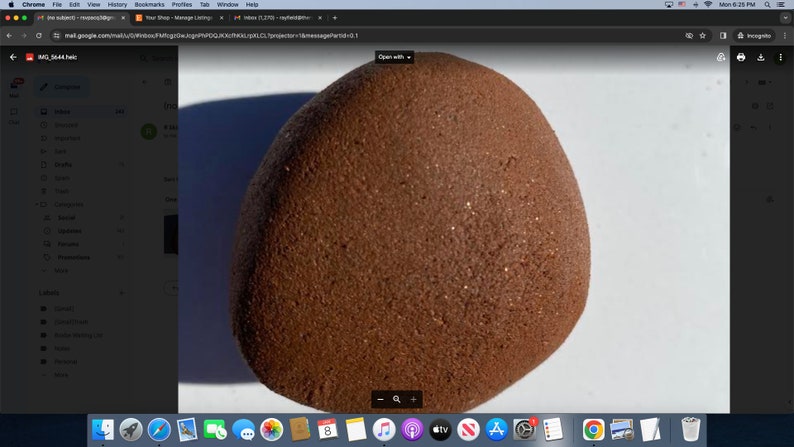The height and width of the screenshot is (447, 794).
Task: Zoom in with the plus button
Action: pos(413,399)
